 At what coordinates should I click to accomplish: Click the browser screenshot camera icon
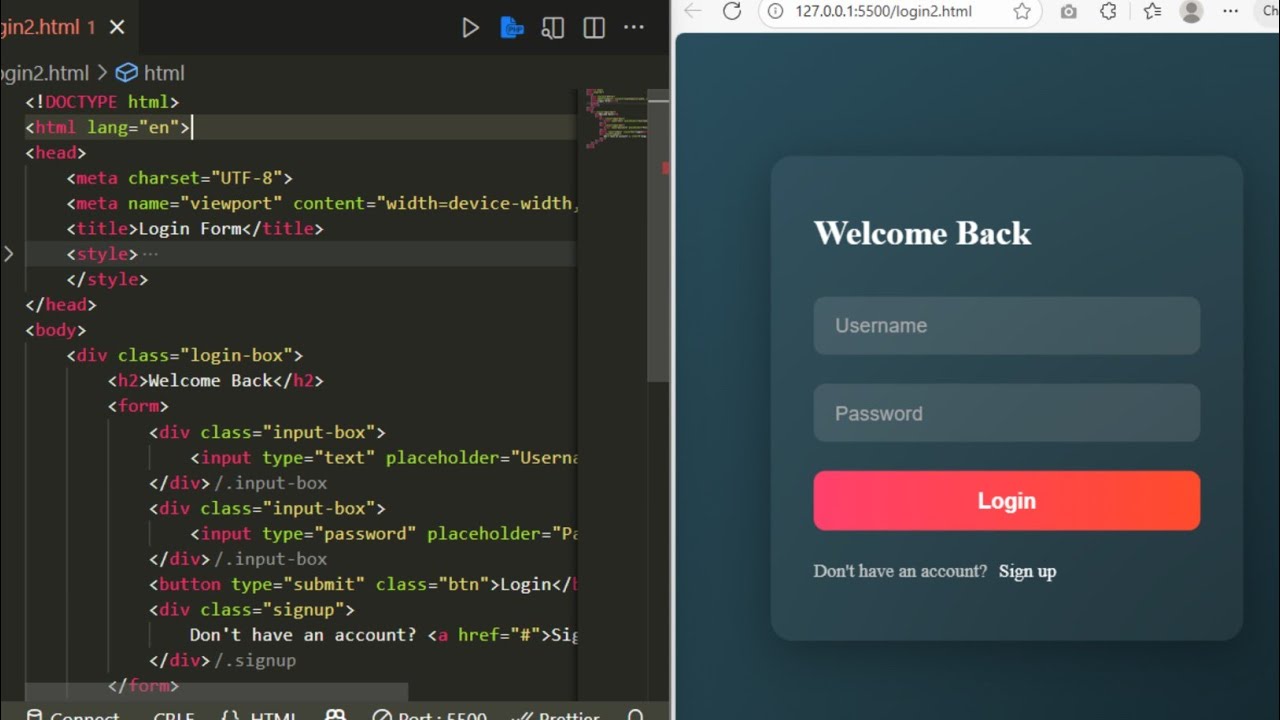click(1069, 11)
